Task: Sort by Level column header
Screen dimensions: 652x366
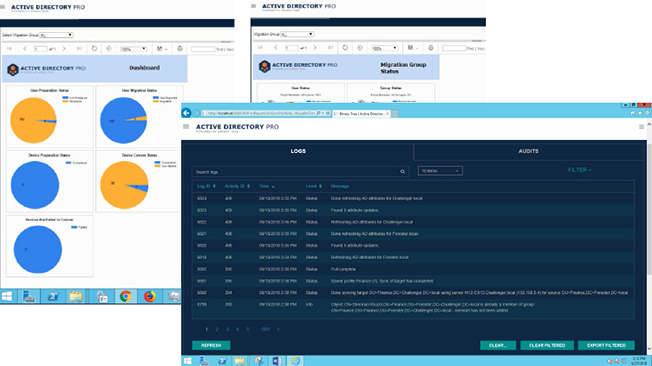Action: 314,186
